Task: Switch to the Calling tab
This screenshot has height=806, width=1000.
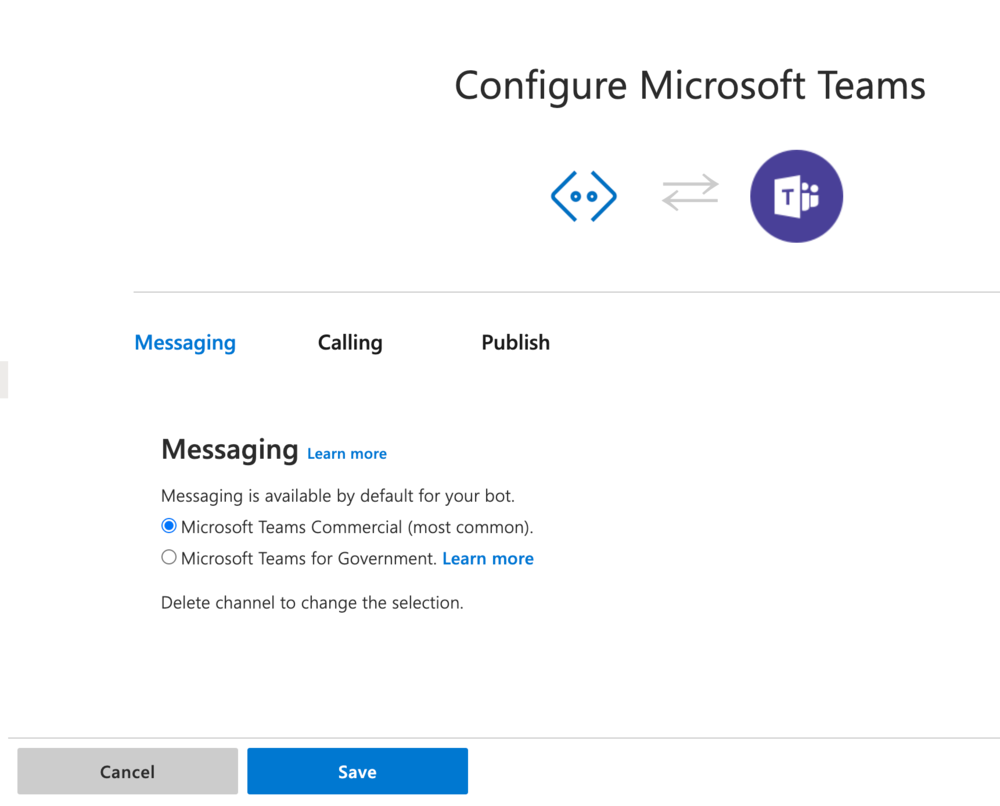Action: (350, 342)
